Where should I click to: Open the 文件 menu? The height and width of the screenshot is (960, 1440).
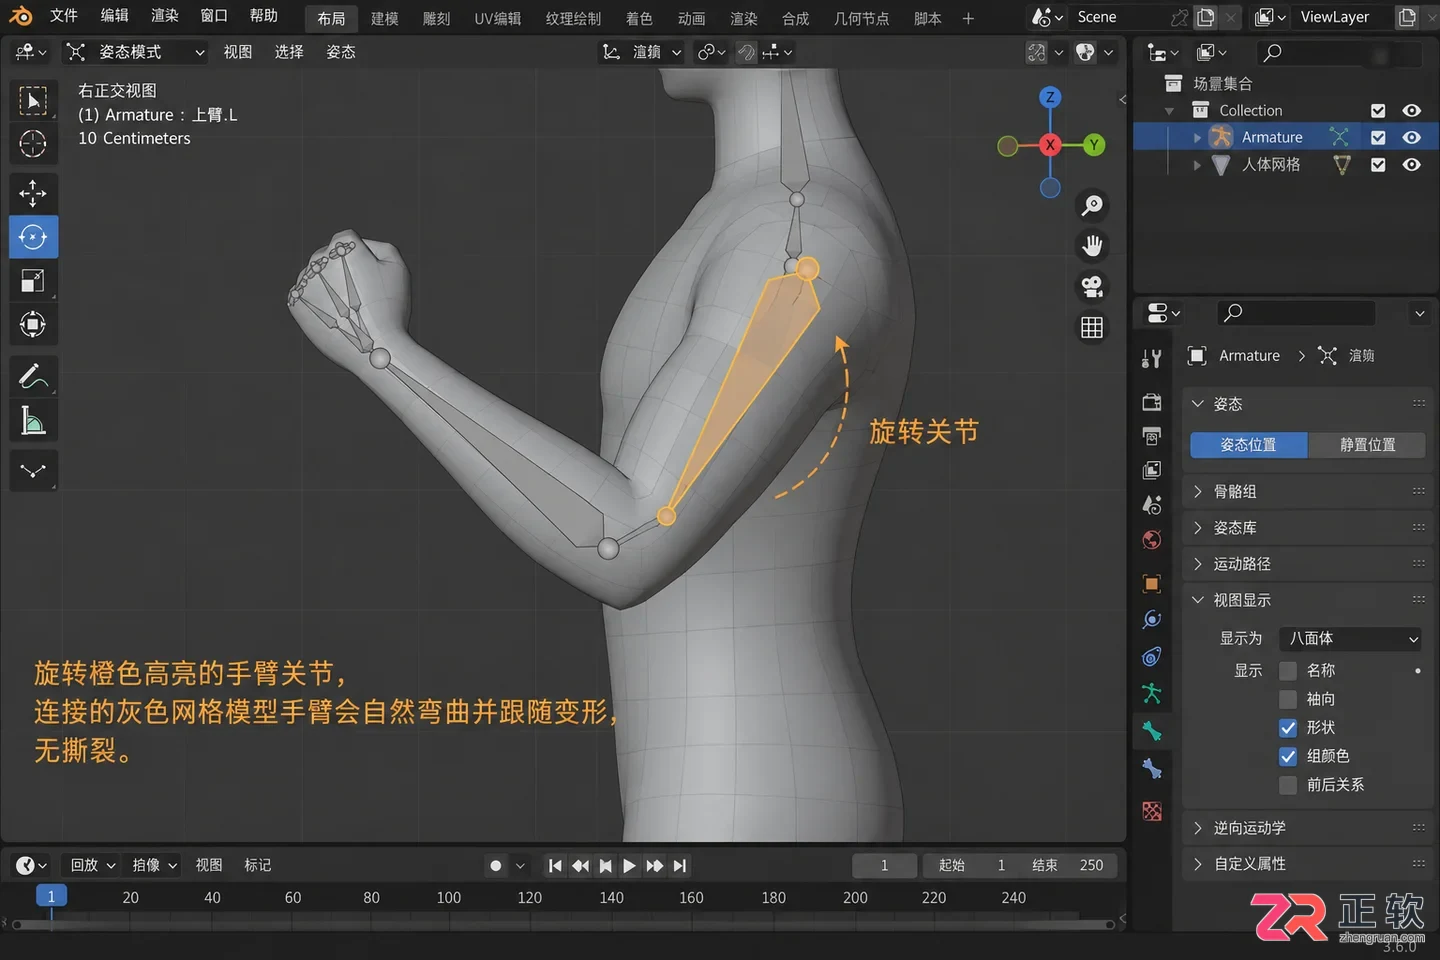pos(64,16)
